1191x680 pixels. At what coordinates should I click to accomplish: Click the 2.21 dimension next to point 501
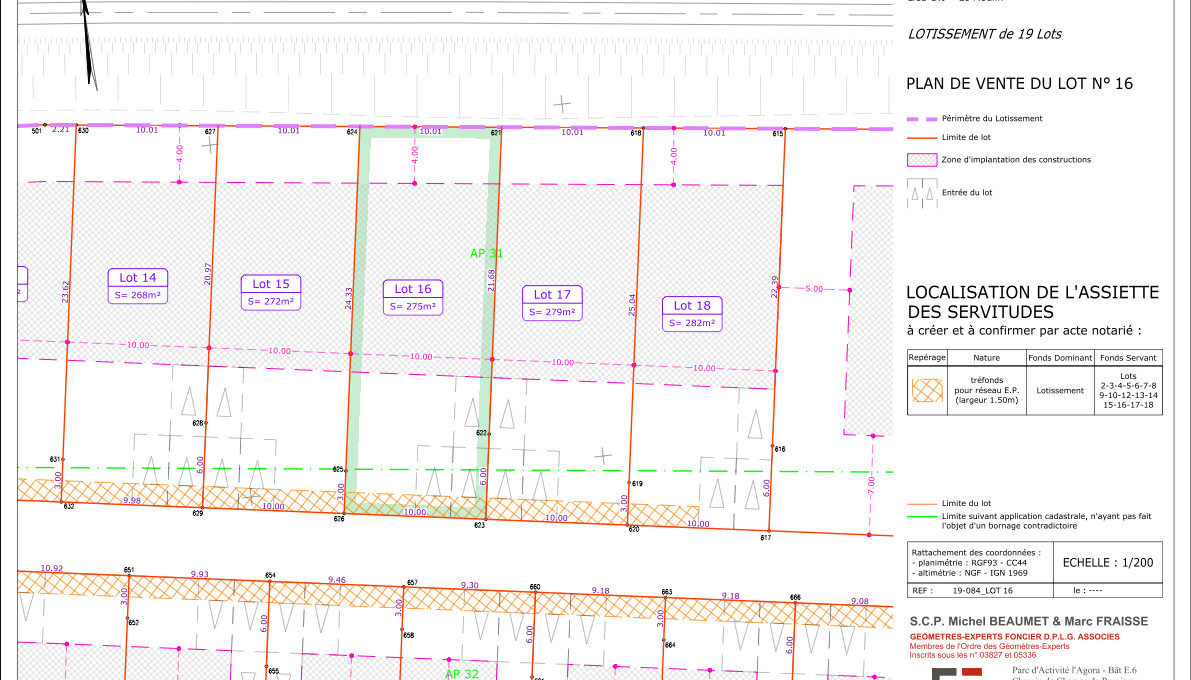click(x=60, y=129)
